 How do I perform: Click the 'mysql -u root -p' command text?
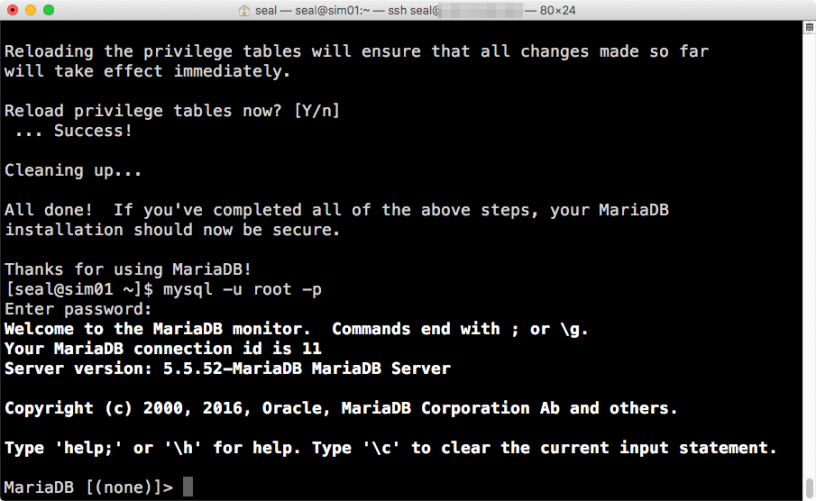point(243,290)
